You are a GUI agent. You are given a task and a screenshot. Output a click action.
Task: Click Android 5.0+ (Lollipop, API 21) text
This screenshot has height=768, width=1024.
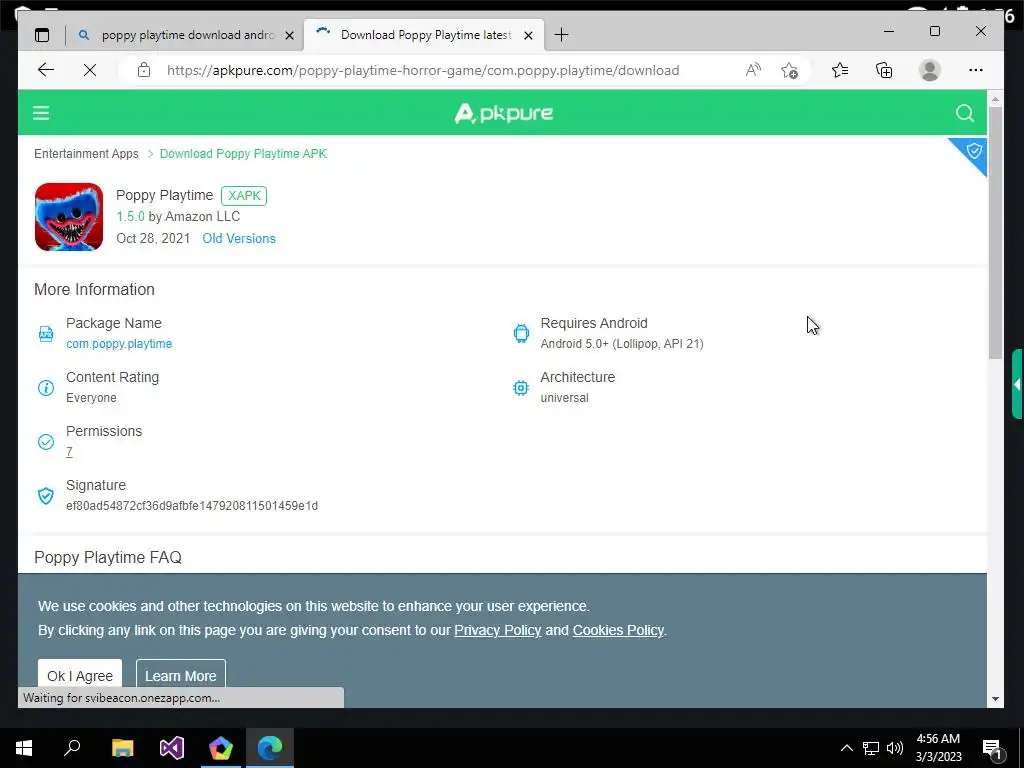tap(622, 344)
